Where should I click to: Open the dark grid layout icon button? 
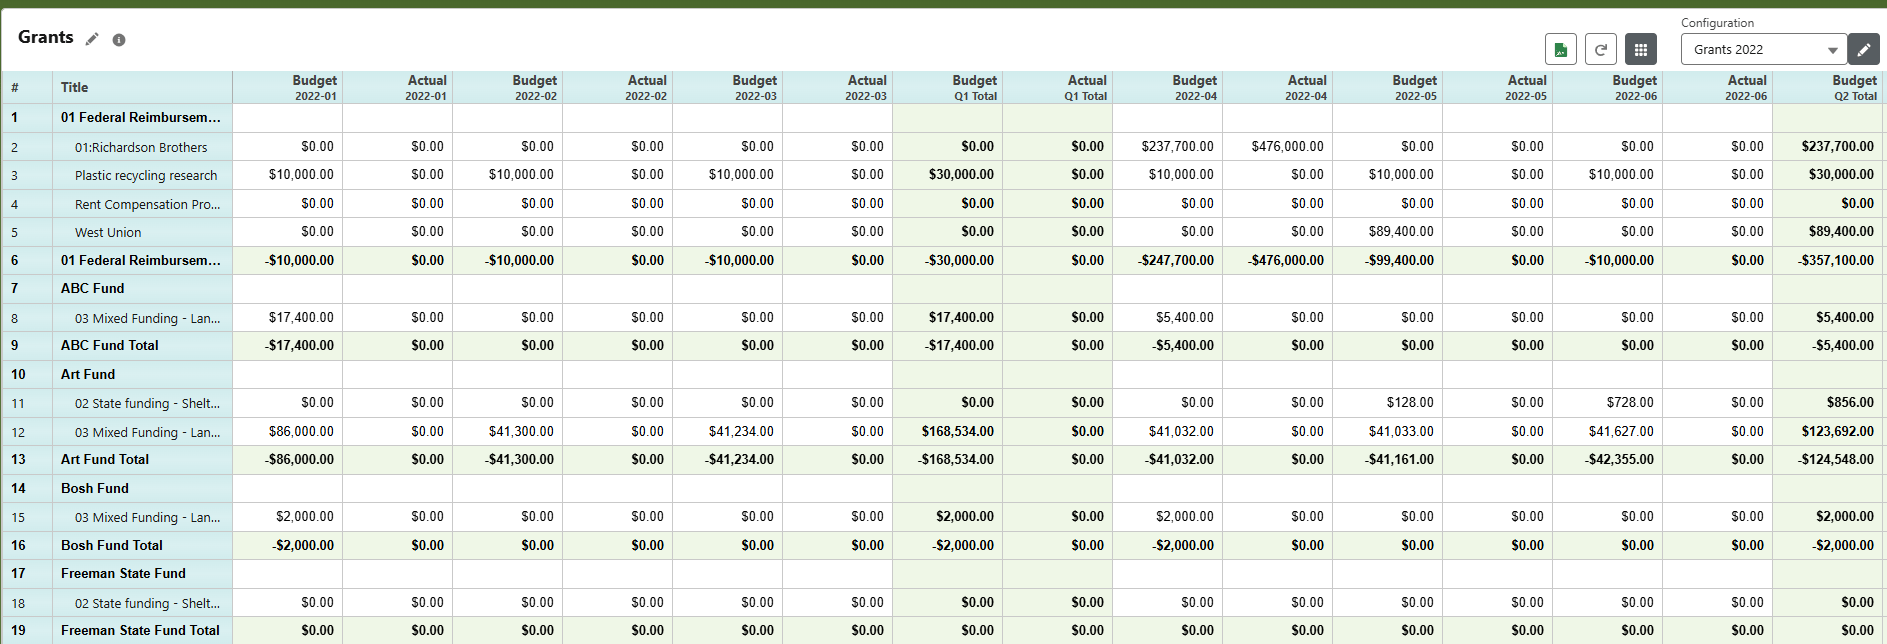click(x=1641, y=49)
